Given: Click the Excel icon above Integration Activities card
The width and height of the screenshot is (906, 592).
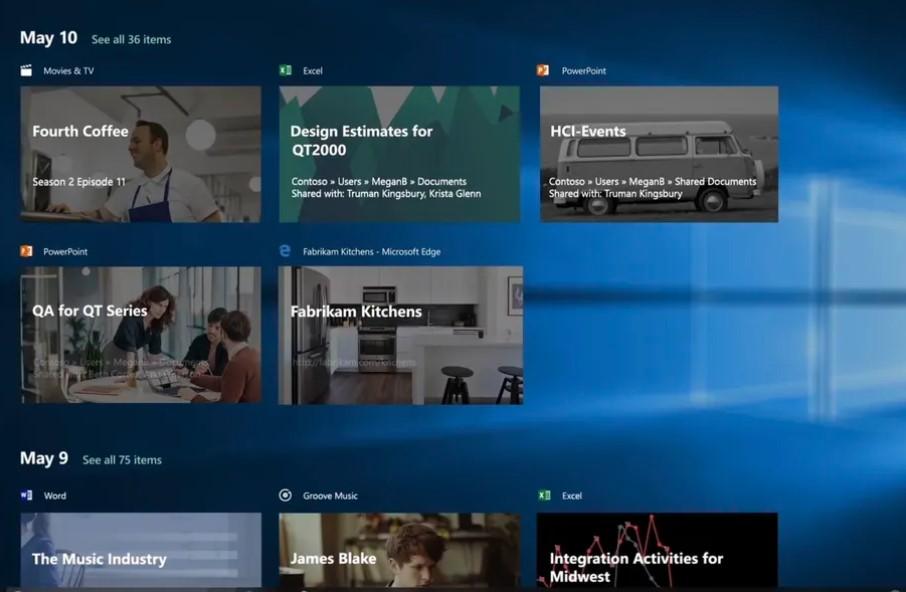Looking at the screenshot, I should click(x=544, y=495).
